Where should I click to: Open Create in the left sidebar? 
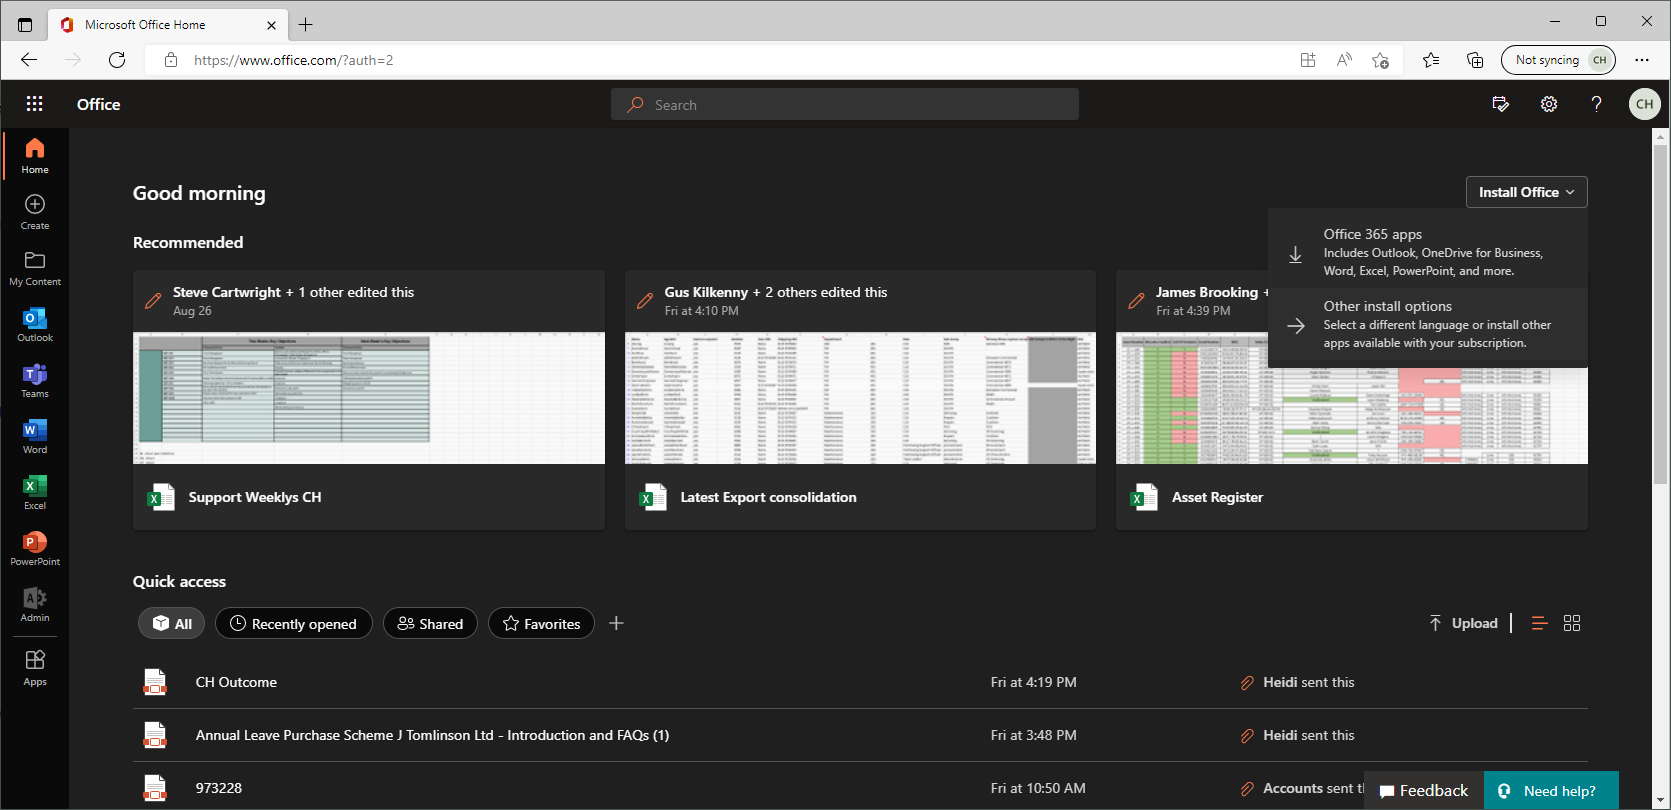35,212
